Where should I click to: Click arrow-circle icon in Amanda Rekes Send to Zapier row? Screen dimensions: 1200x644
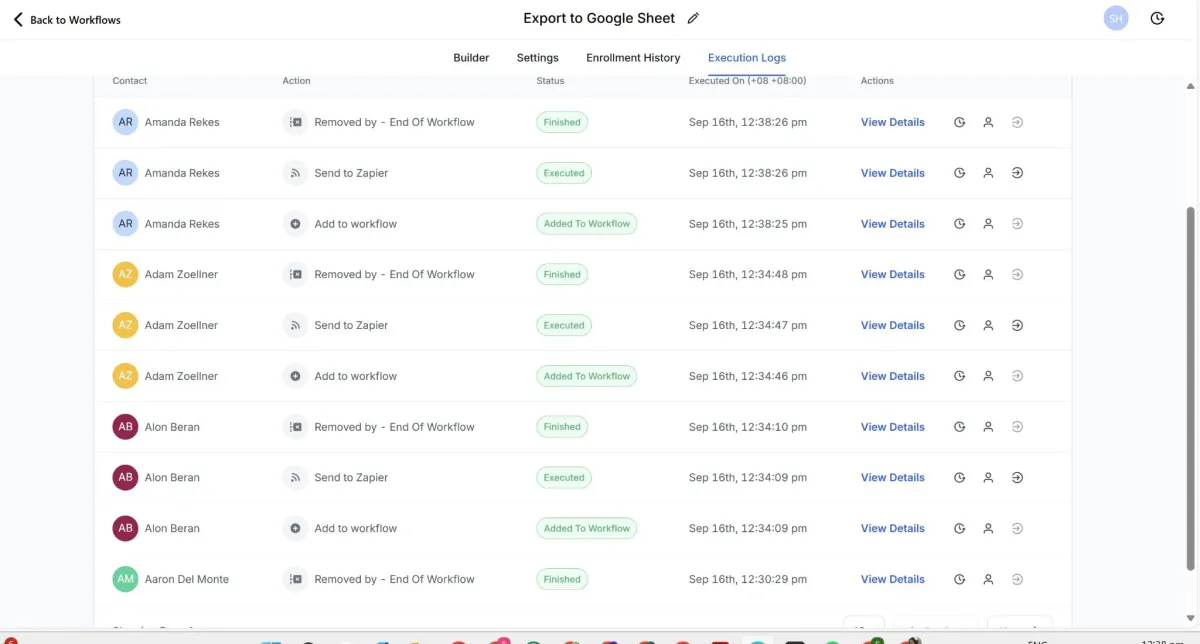(1017, 173)
